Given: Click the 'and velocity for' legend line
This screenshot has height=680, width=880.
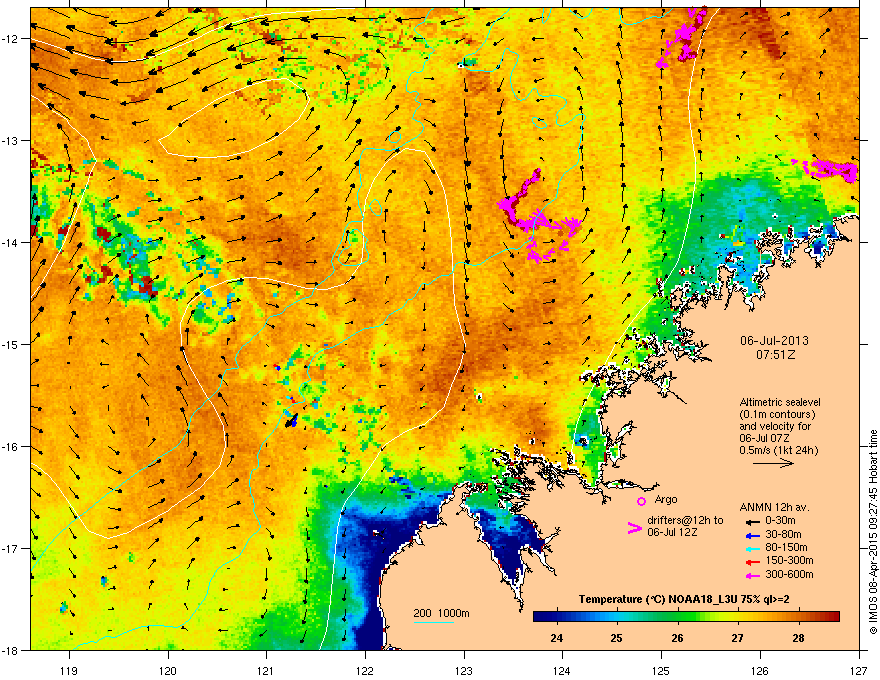Looking at the screenshot, I should pos(774,426).
